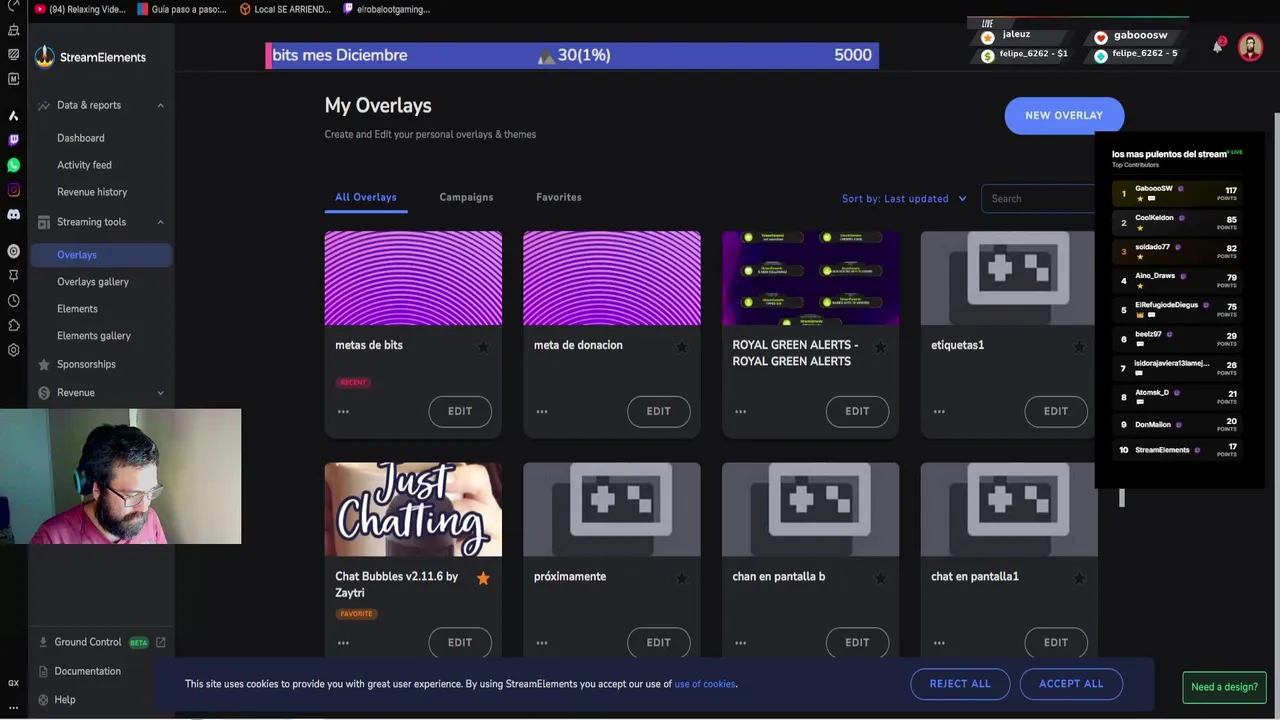Viewport: 1280px width, 720px height.
Task: Favorite the meta de donacion overlay star
Action: click(x=682, y=347)
